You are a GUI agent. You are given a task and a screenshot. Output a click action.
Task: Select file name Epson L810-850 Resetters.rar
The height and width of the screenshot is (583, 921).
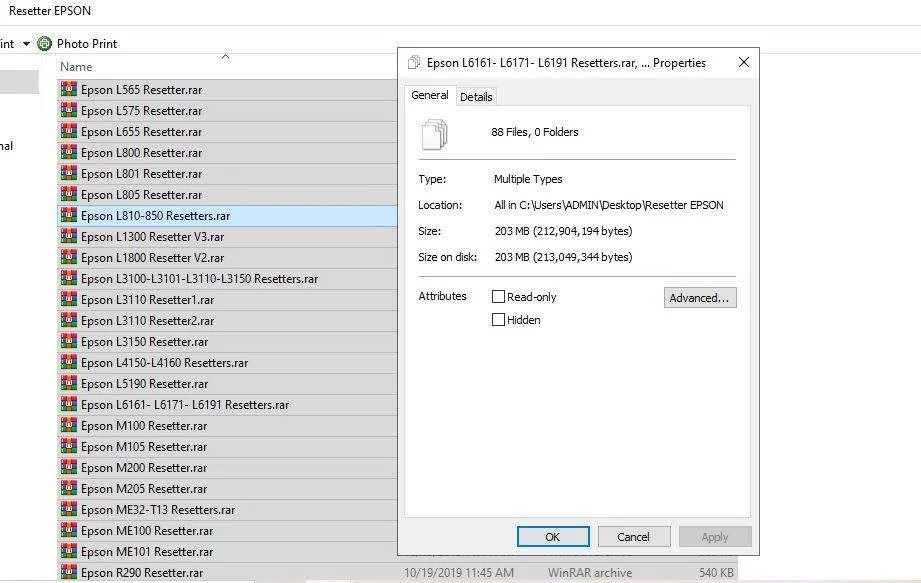pos(156,216)
